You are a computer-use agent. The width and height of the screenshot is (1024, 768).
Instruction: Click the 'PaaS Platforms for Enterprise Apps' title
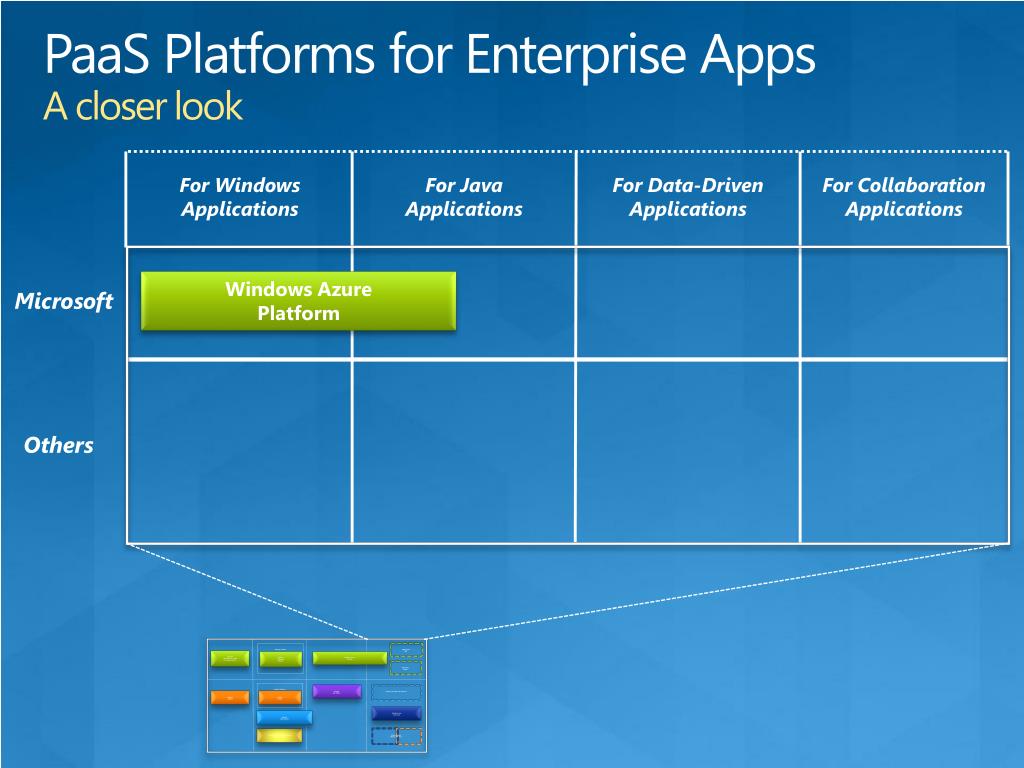coord(430,54)
